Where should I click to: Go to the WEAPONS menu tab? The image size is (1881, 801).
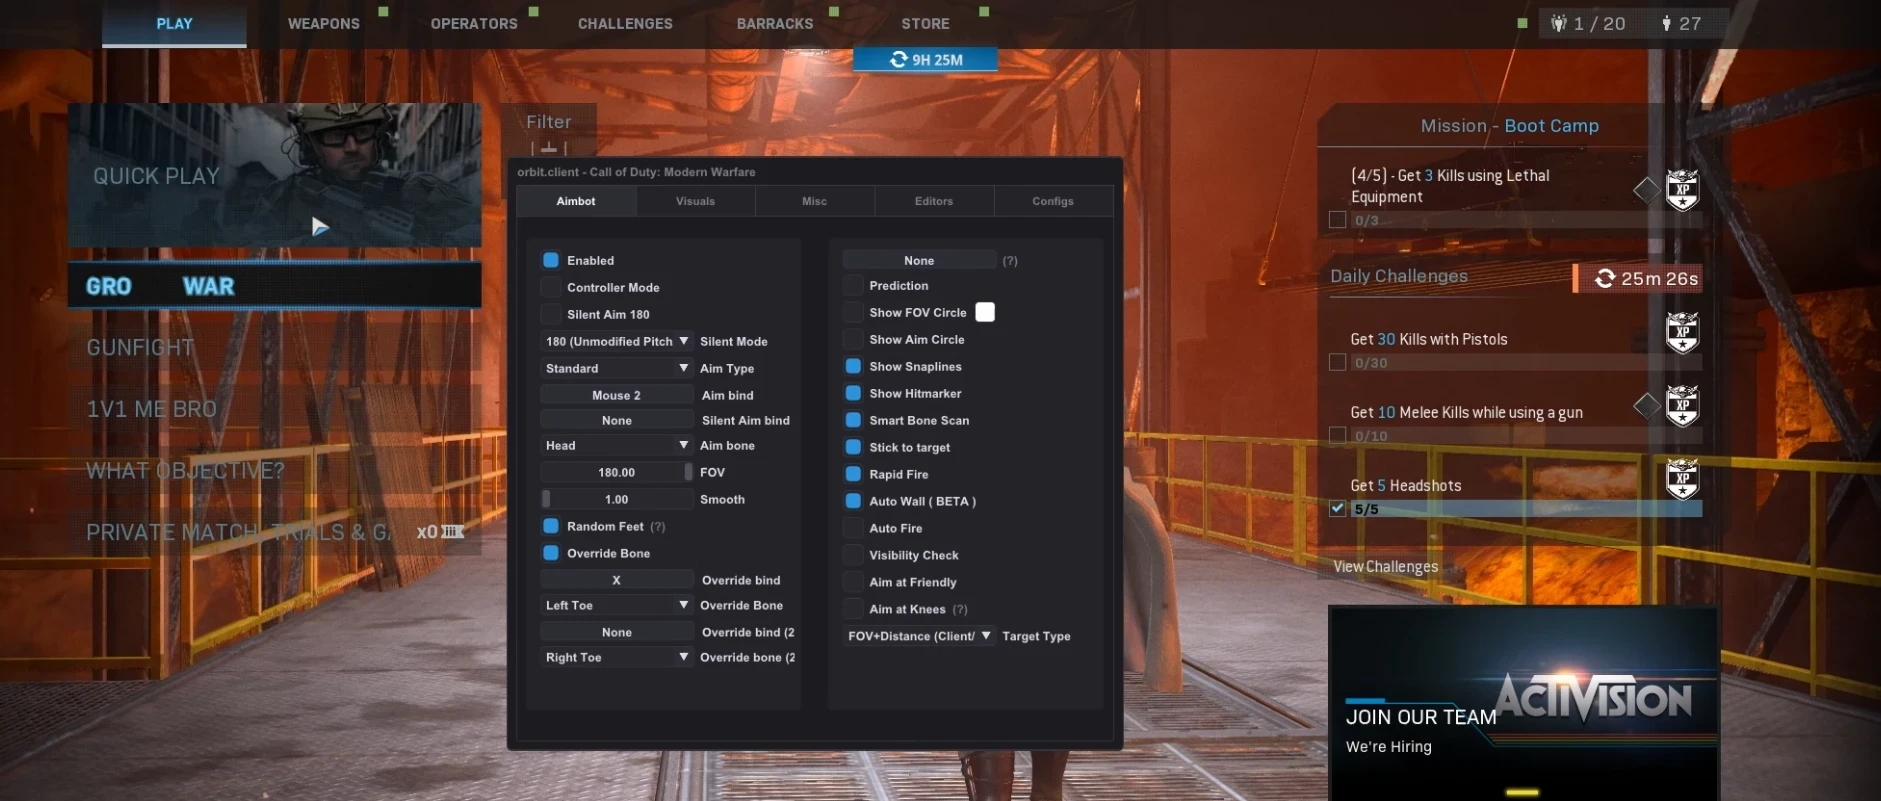pos(324,24)
